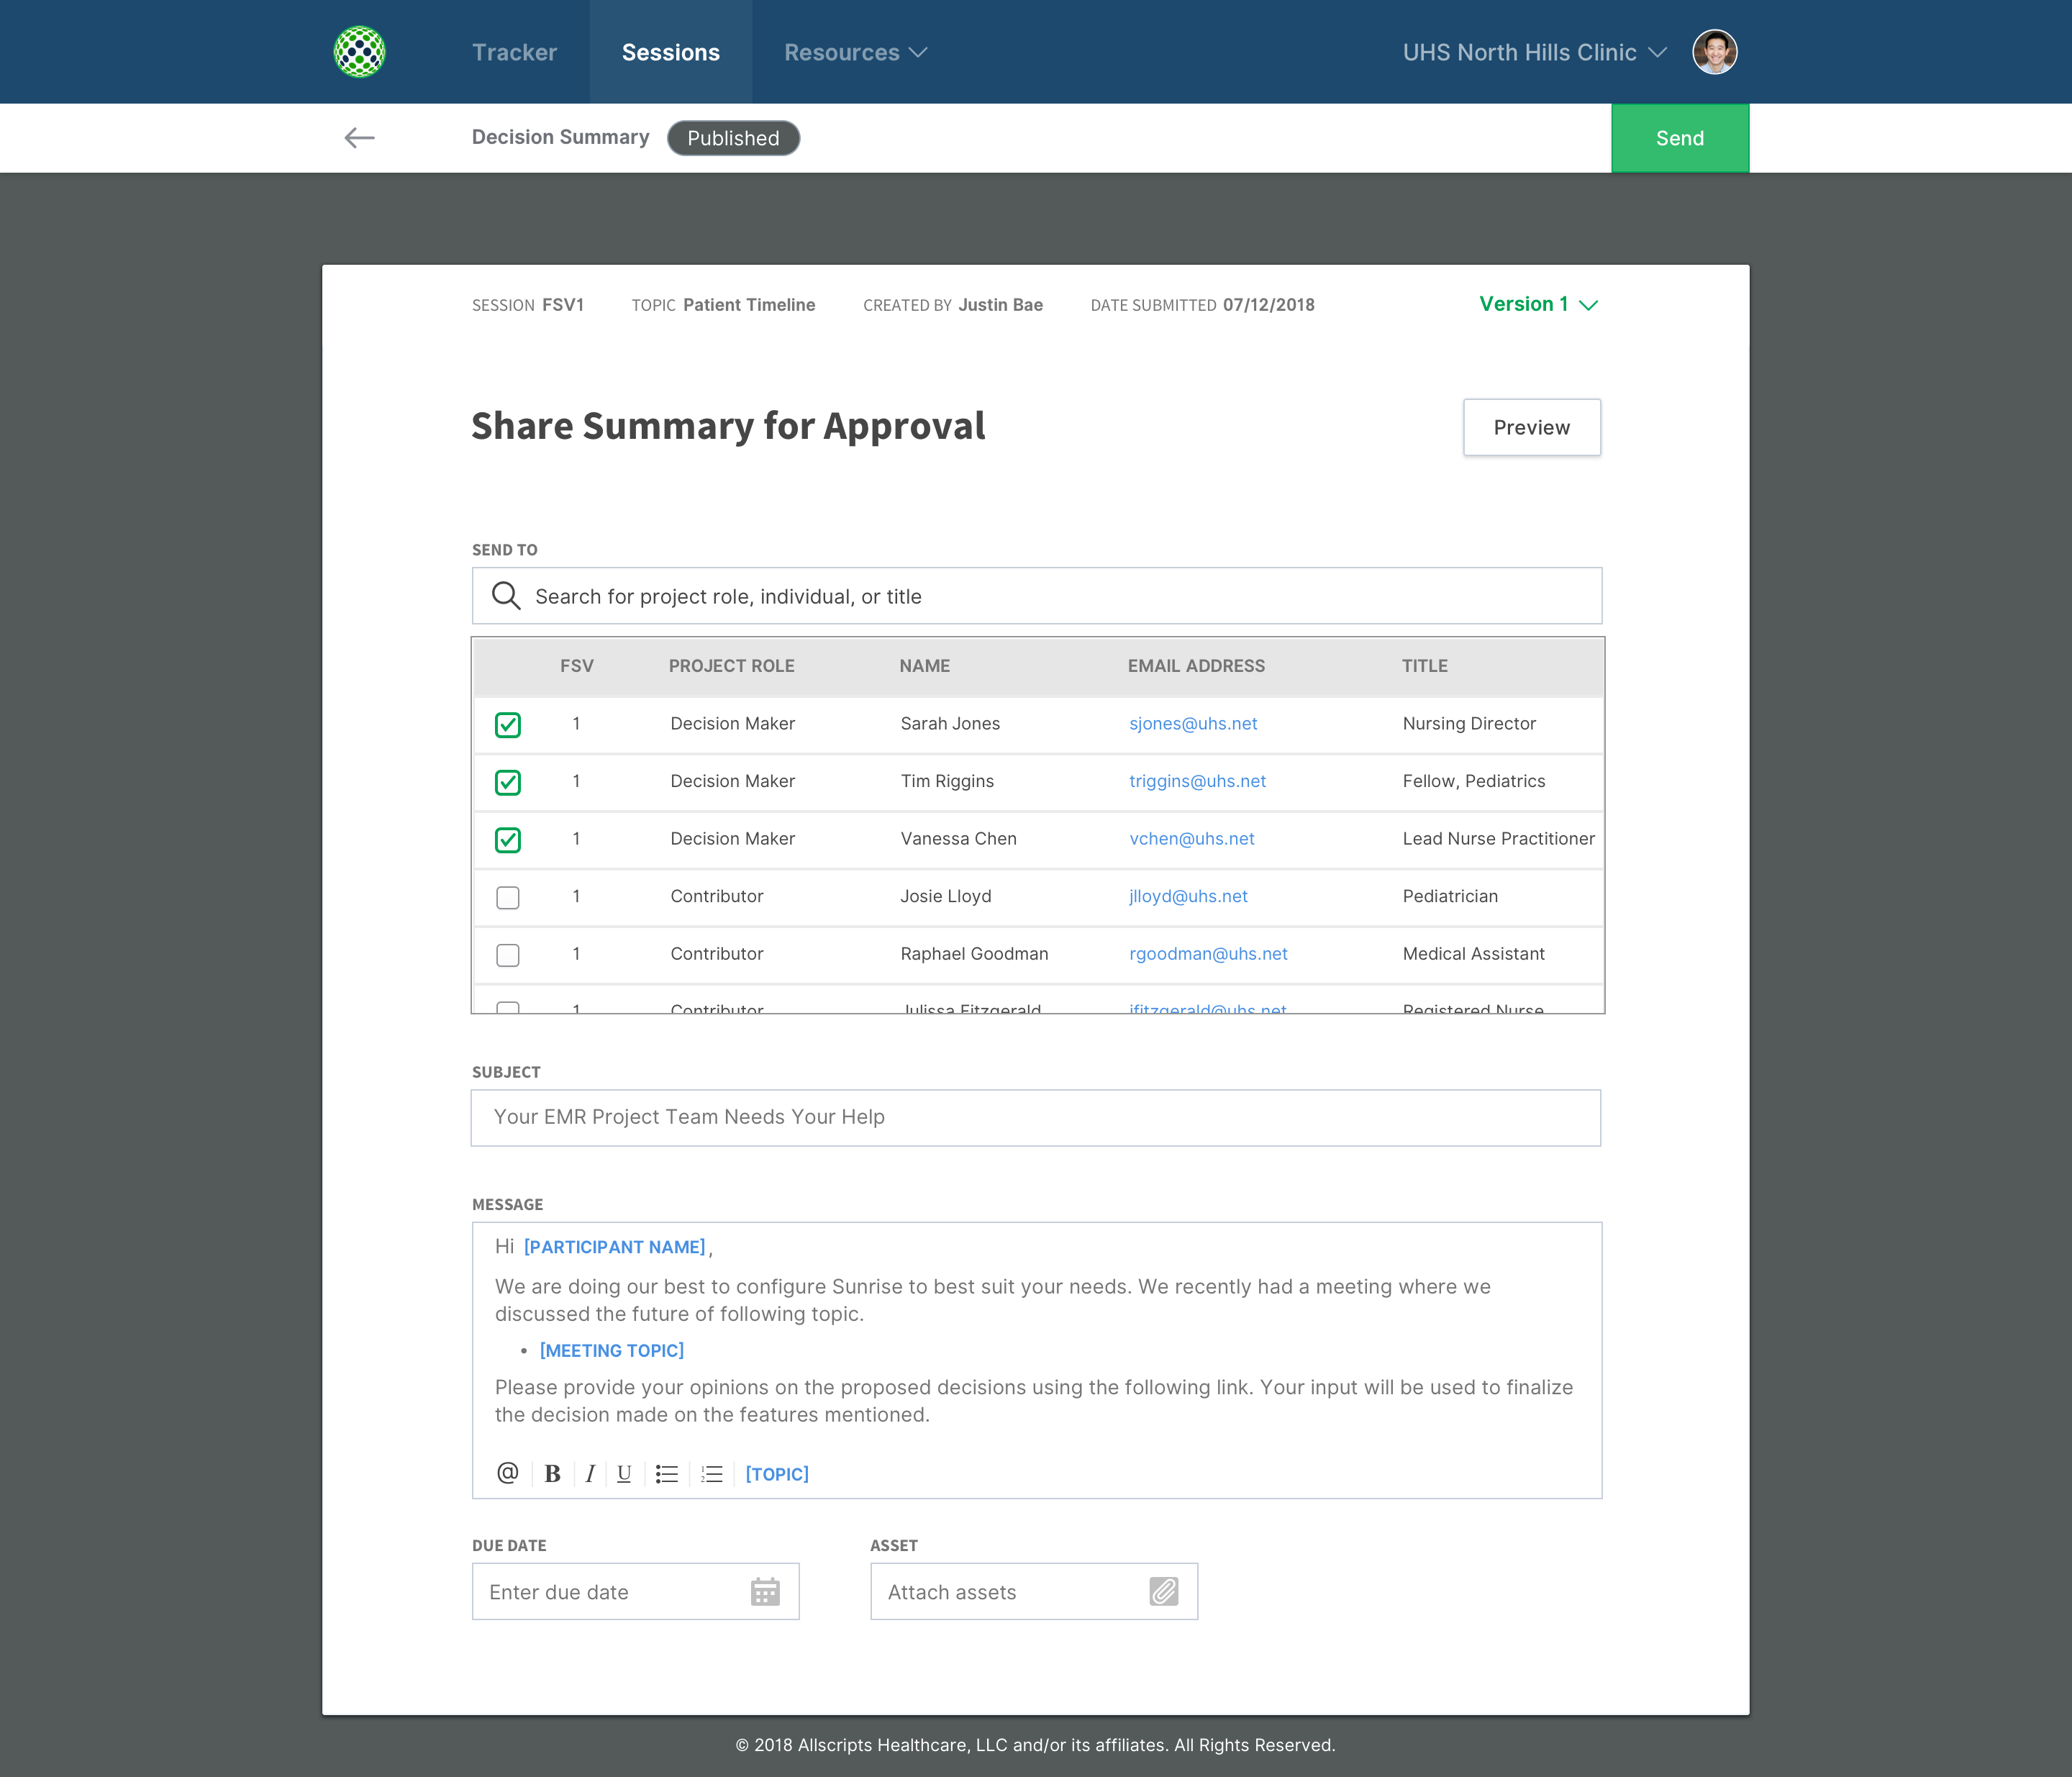Uncheck Sarah Jones recipient checkbox
The width and height of the screenshot is (2072, 1777).
click(x=508, y=725)
